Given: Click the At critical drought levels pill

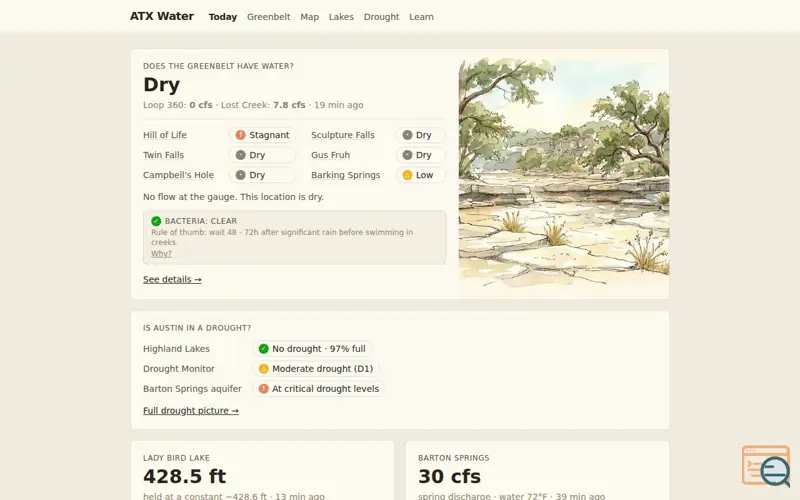Looking at the screenshot, I should pos(318,388).
